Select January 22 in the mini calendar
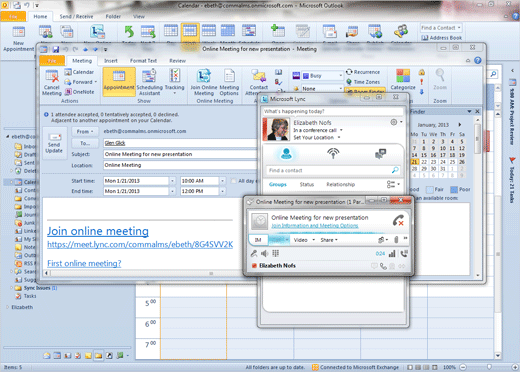This screenshot has width=520, height=372. tap(424, 162)
